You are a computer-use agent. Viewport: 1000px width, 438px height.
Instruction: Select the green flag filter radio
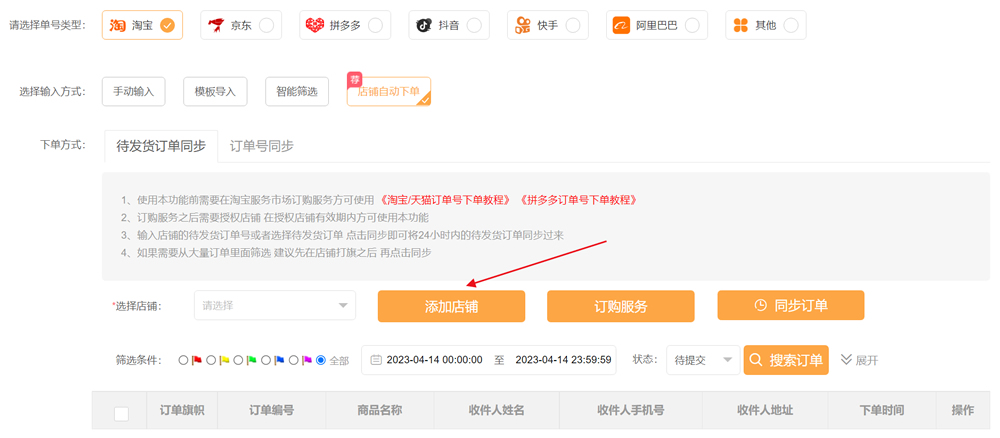click(x=239, y=360)
